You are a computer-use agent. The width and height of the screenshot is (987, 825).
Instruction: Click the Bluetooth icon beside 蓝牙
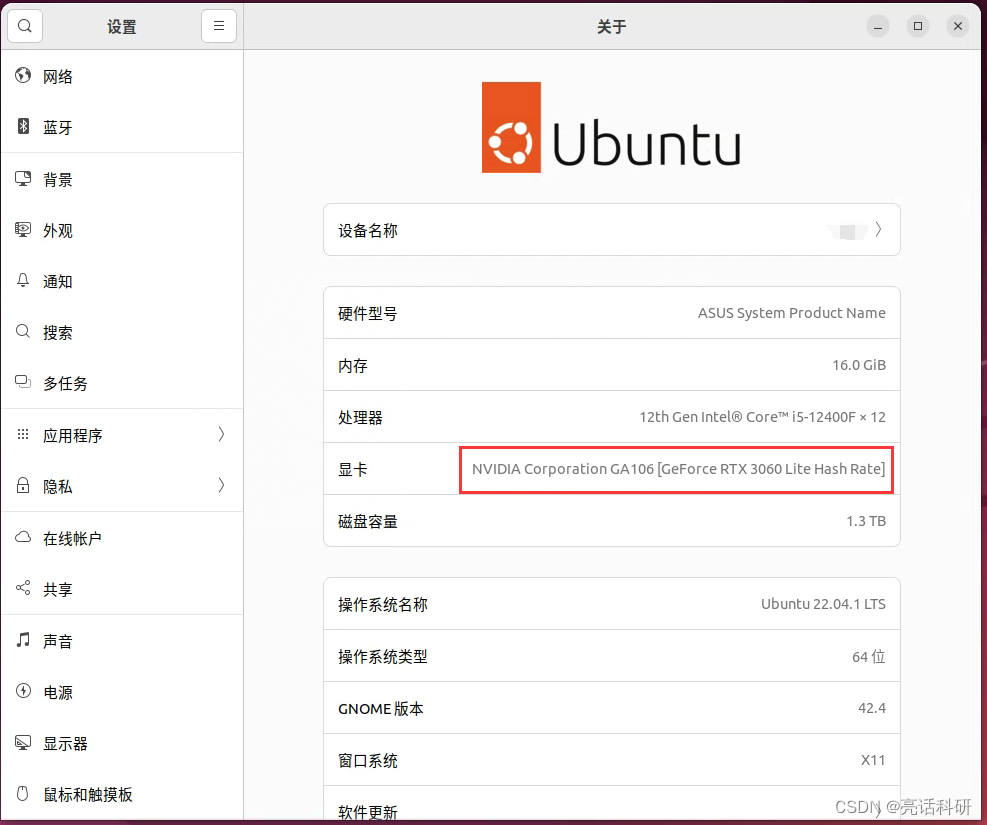23,126
